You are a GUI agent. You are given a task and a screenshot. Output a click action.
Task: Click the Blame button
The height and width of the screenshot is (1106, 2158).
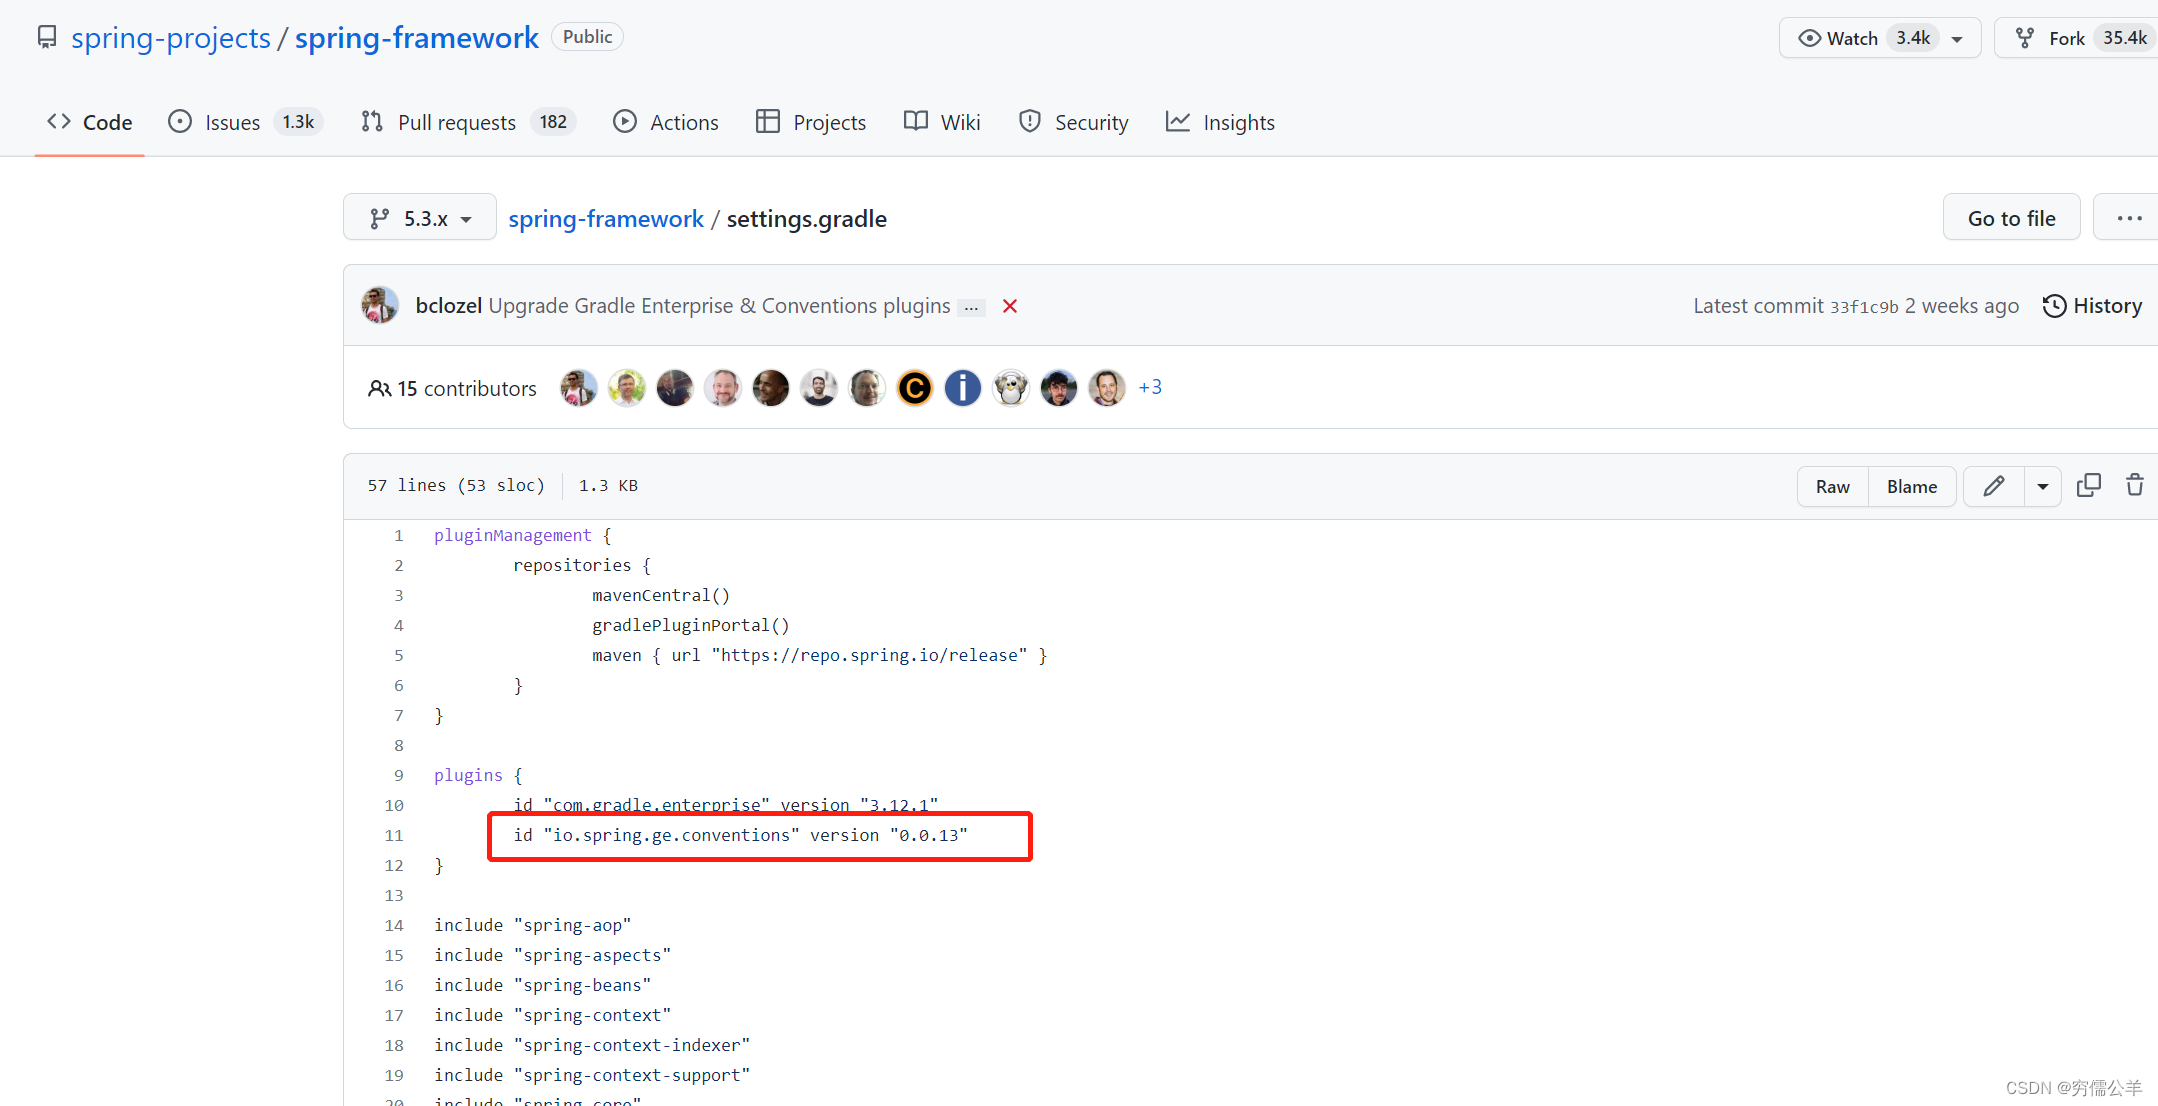click(1911, 487)
